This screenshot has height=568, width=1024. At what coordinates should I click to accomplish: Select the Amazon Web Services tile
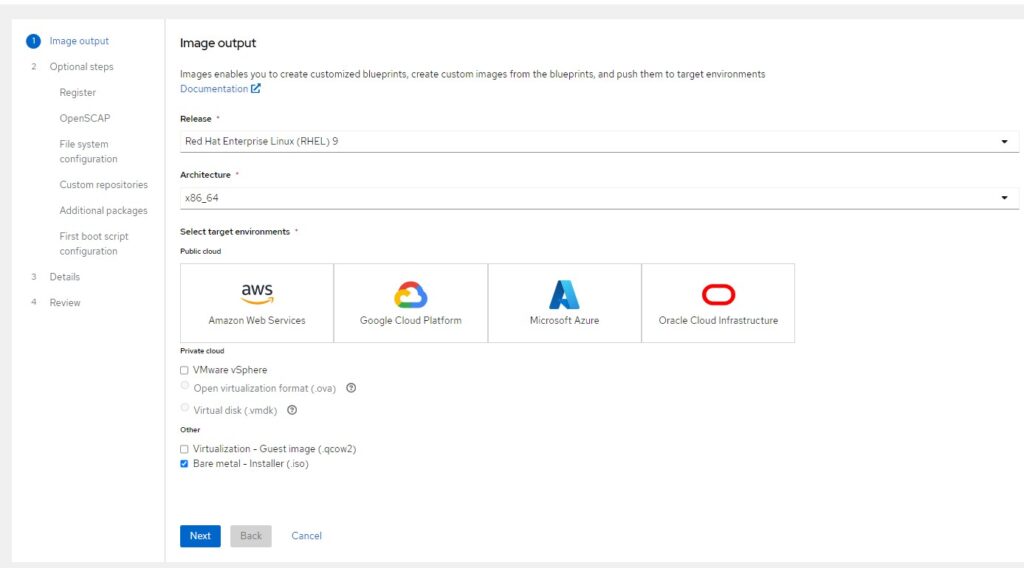257,303
